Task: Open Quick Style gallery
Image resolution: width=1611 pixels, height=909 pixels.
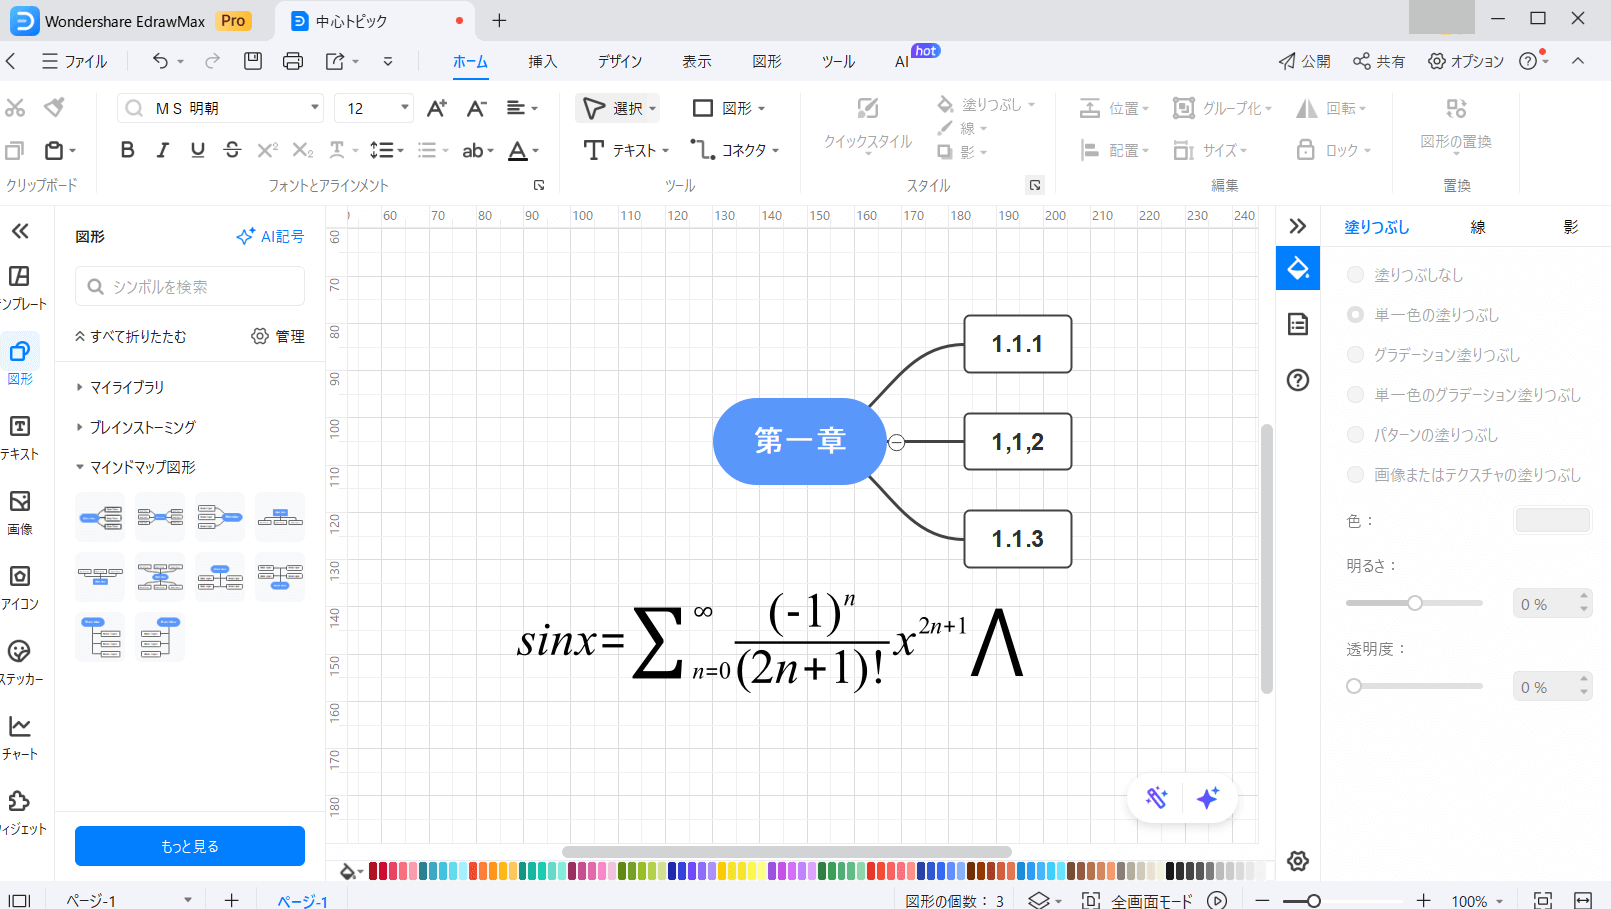Action: click(x=868, y=125)
